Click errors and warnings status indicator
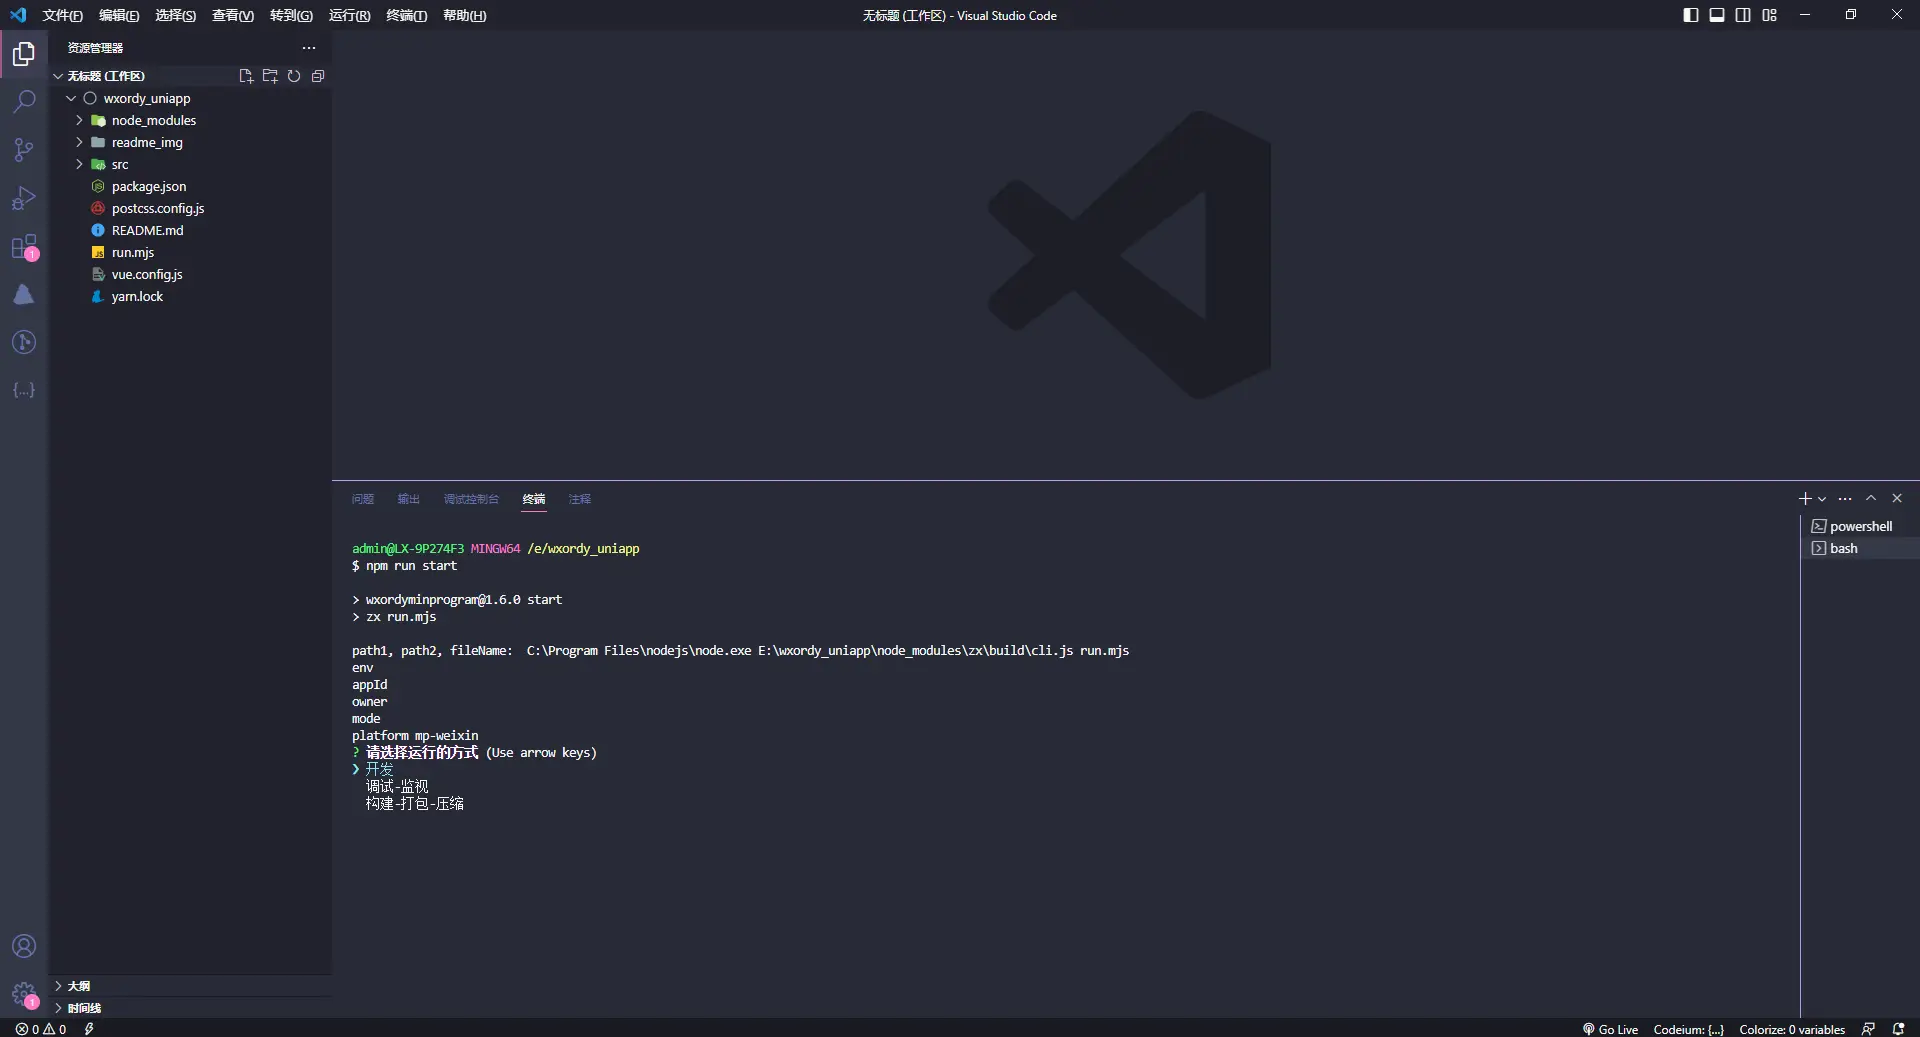1920x1037 pixels. [41, 1029]
